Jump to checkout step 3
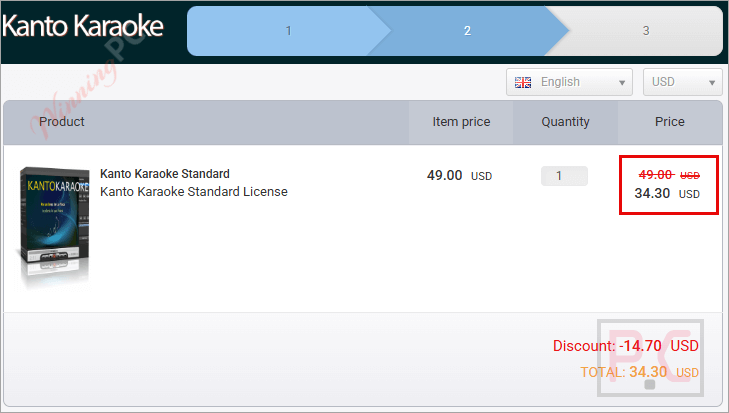The image size is (729, 413). [x=645, y=31]
